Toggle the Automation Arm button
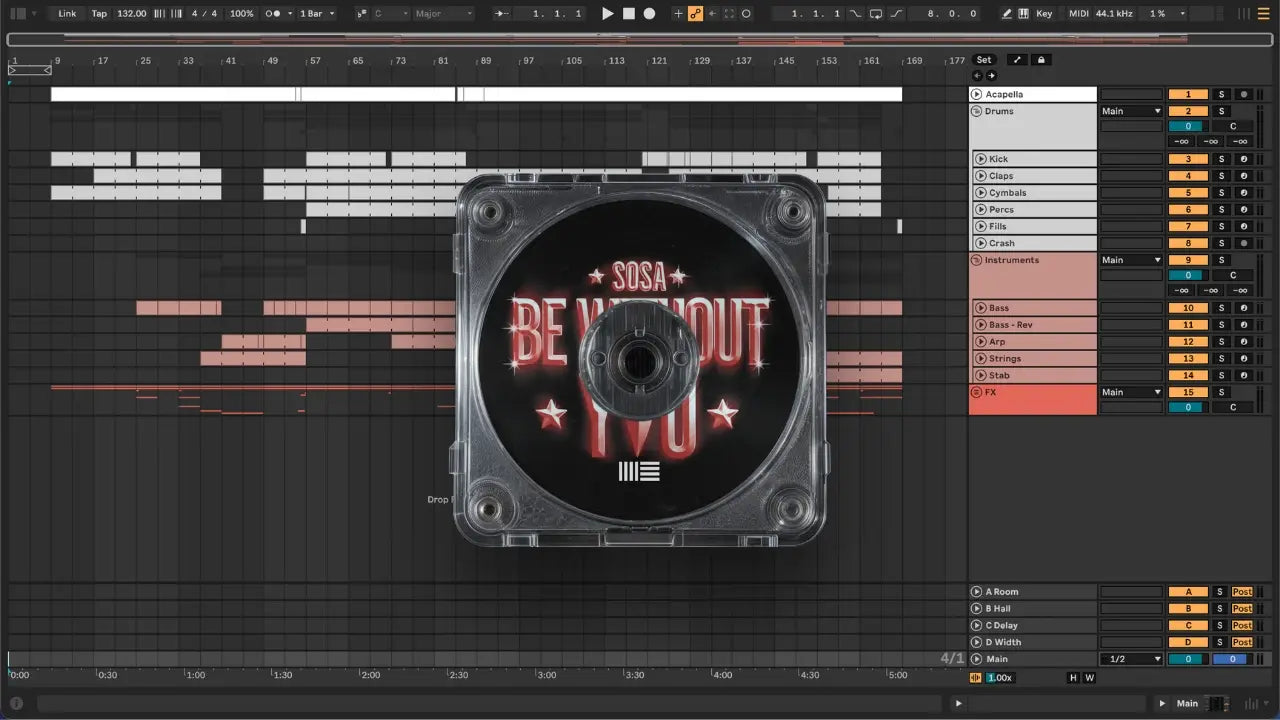The height and width of the screenshot is (720, 1280). [x=695, y=14]
